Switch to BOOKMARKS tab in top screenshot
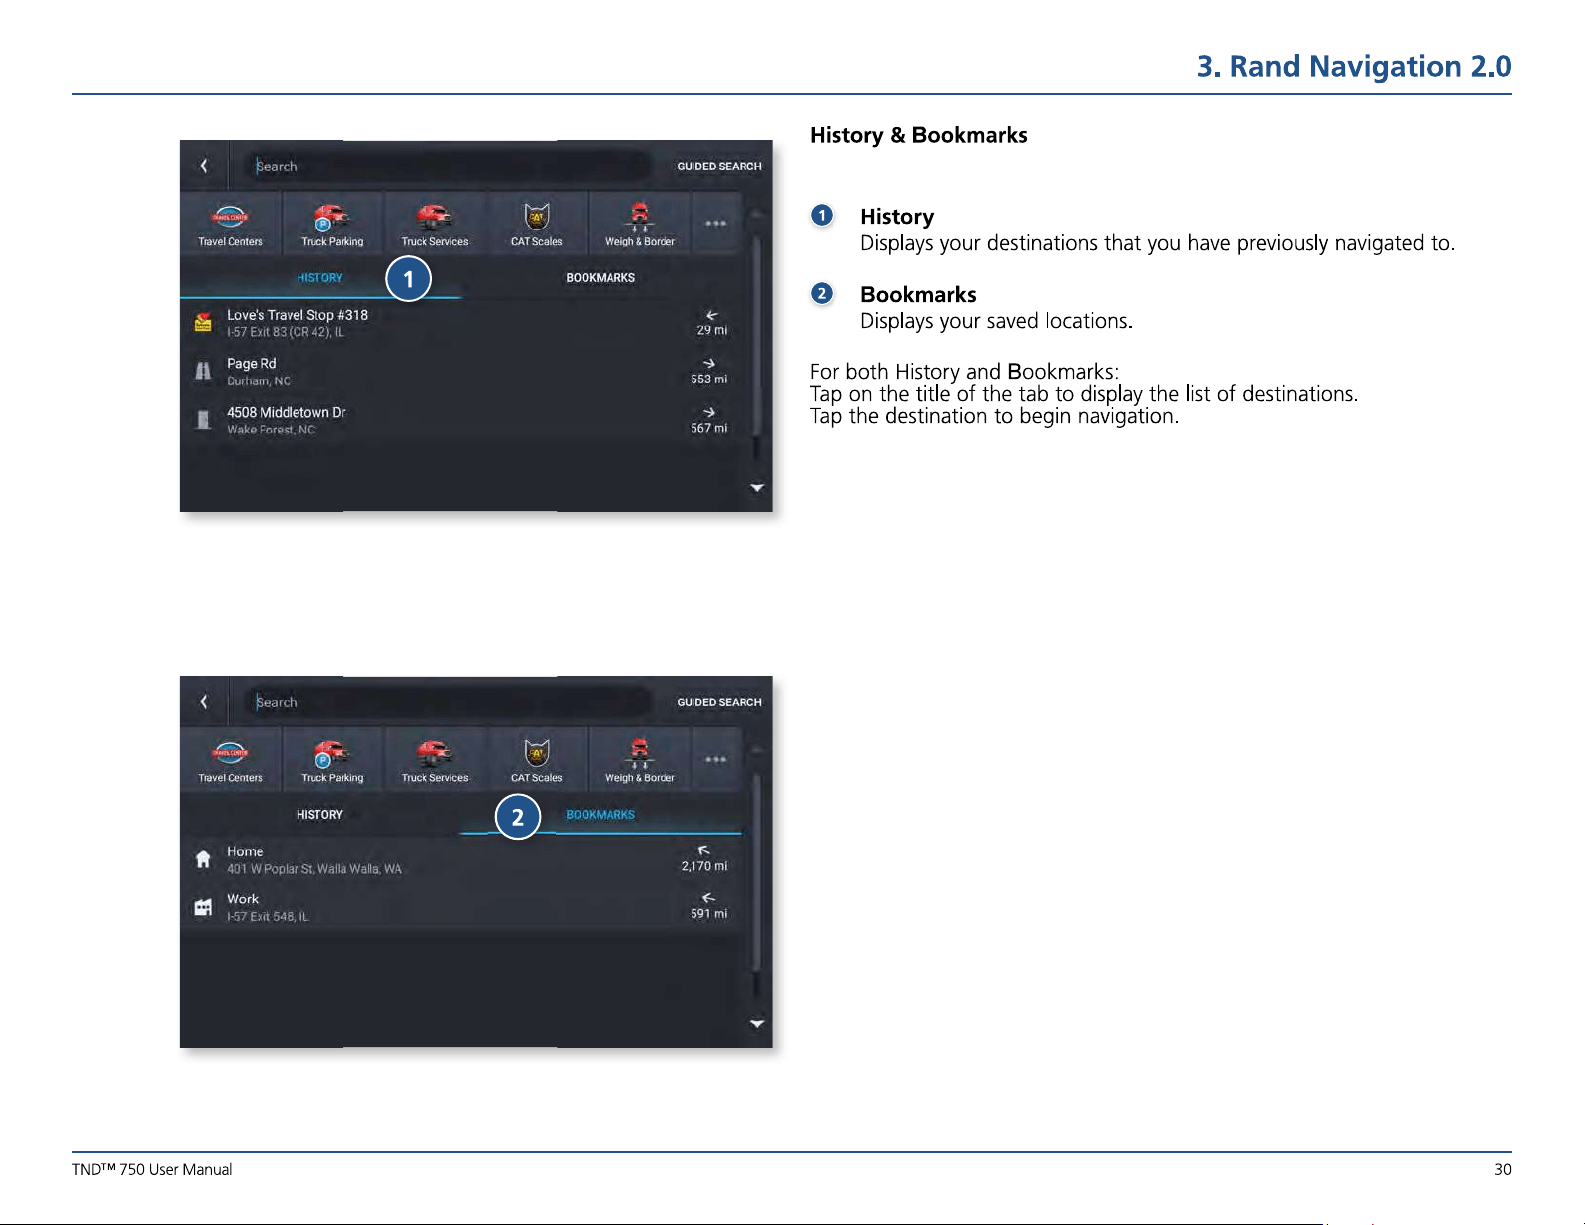Image resolution: width=1585 pixels, height=1225 pixels. tap(601, 278)
